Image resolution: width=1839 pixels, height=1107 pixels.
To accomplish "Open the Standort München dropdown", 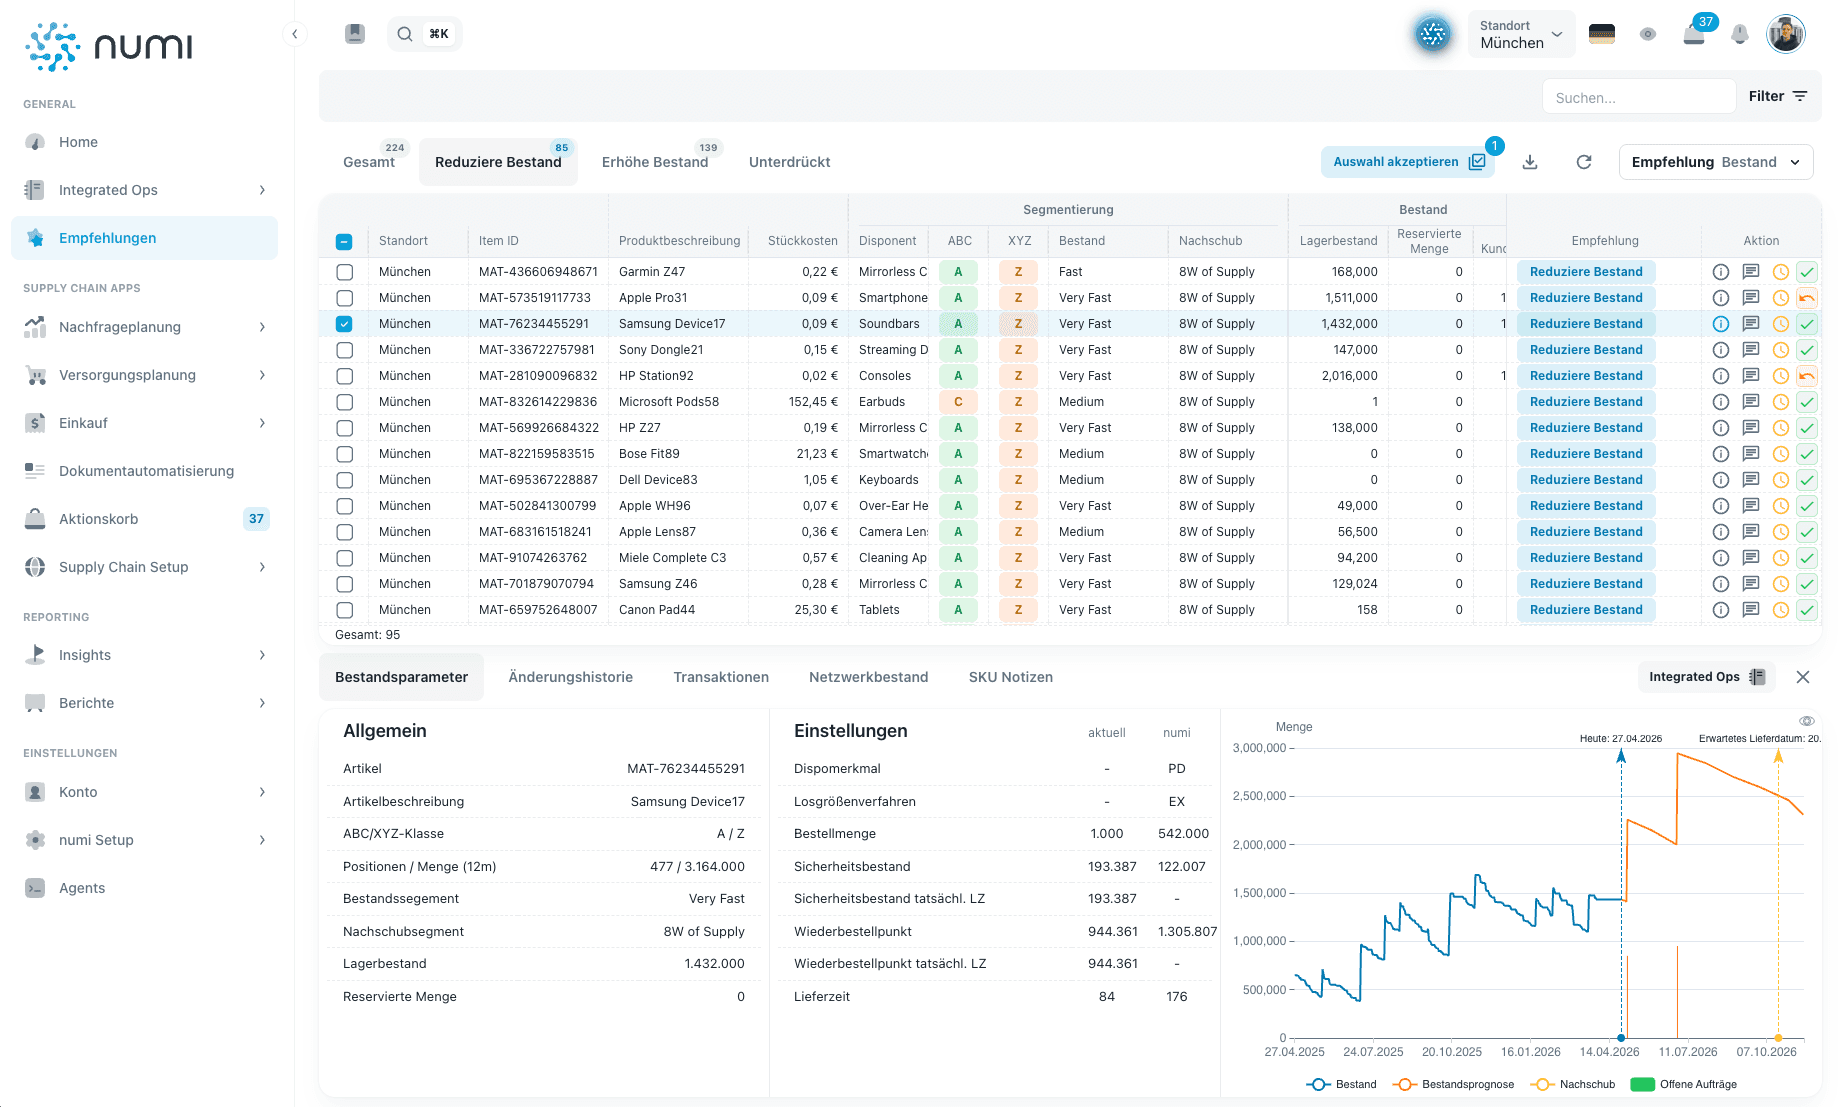I will [1521, 34].
